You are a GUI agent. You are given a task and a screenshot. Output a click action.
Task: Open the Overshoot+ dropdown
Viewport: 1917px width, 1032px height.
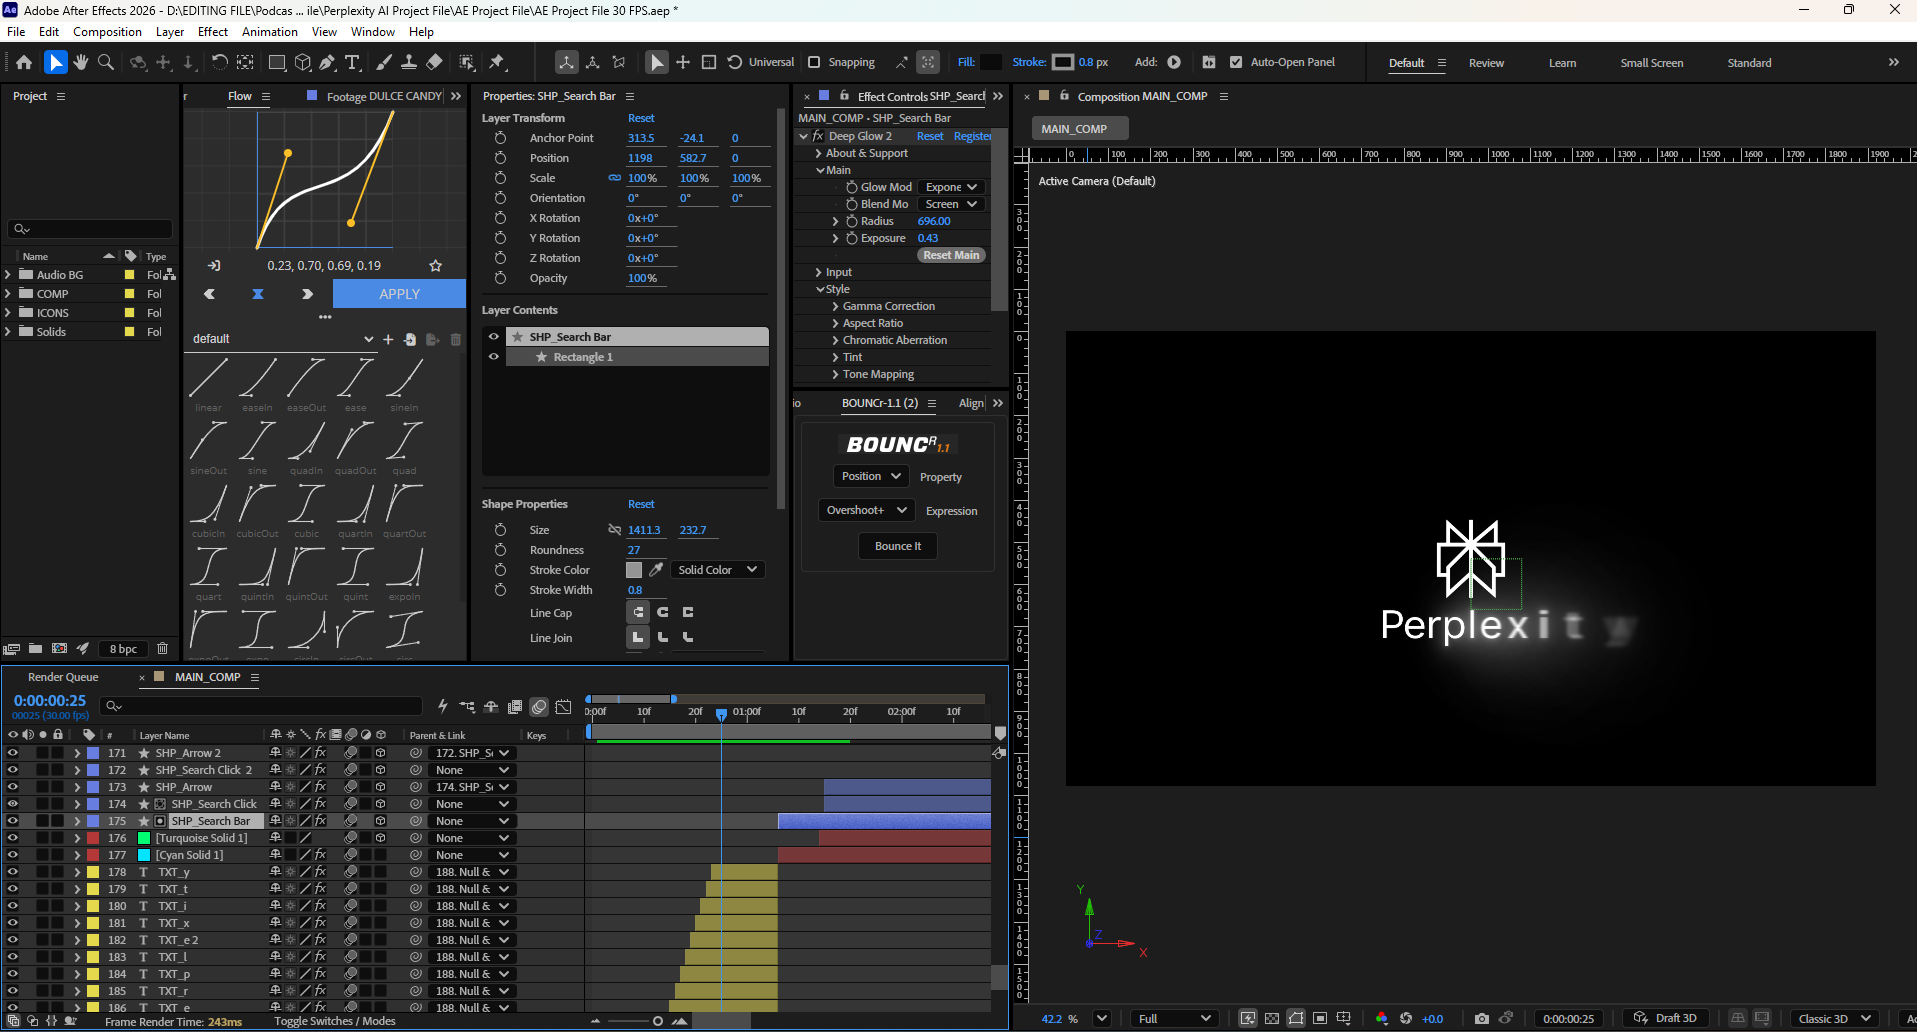point(866,510)
